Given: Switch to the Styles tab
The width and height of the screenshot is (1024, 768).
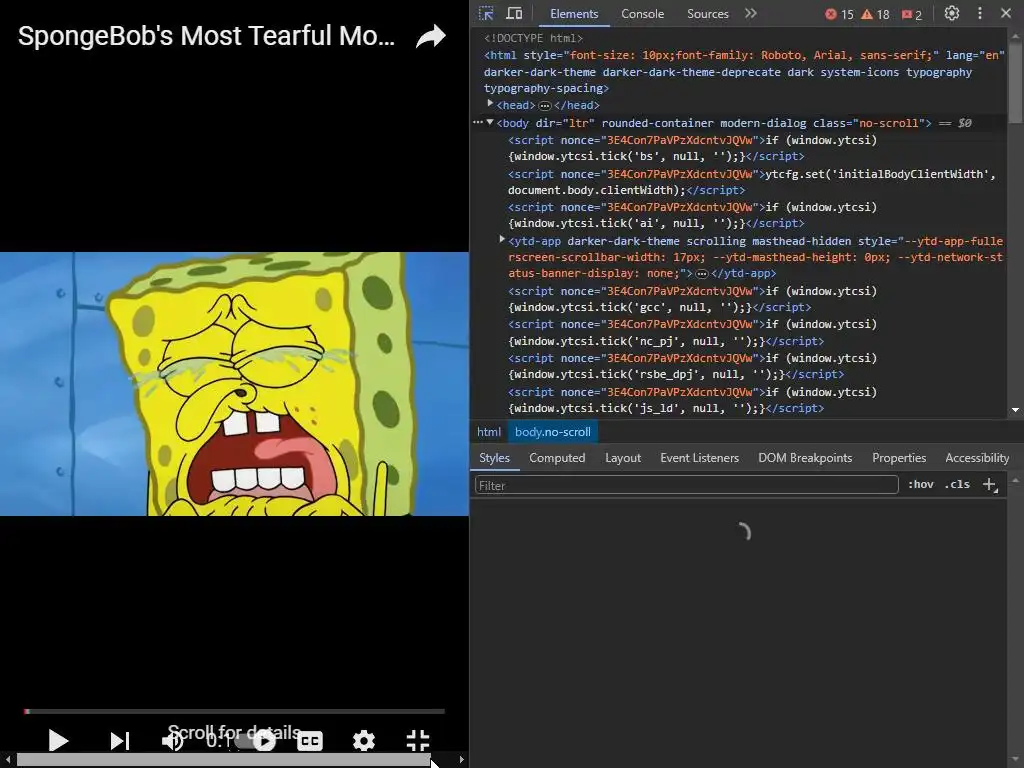Looking at the screenshot, I should 494,458.
